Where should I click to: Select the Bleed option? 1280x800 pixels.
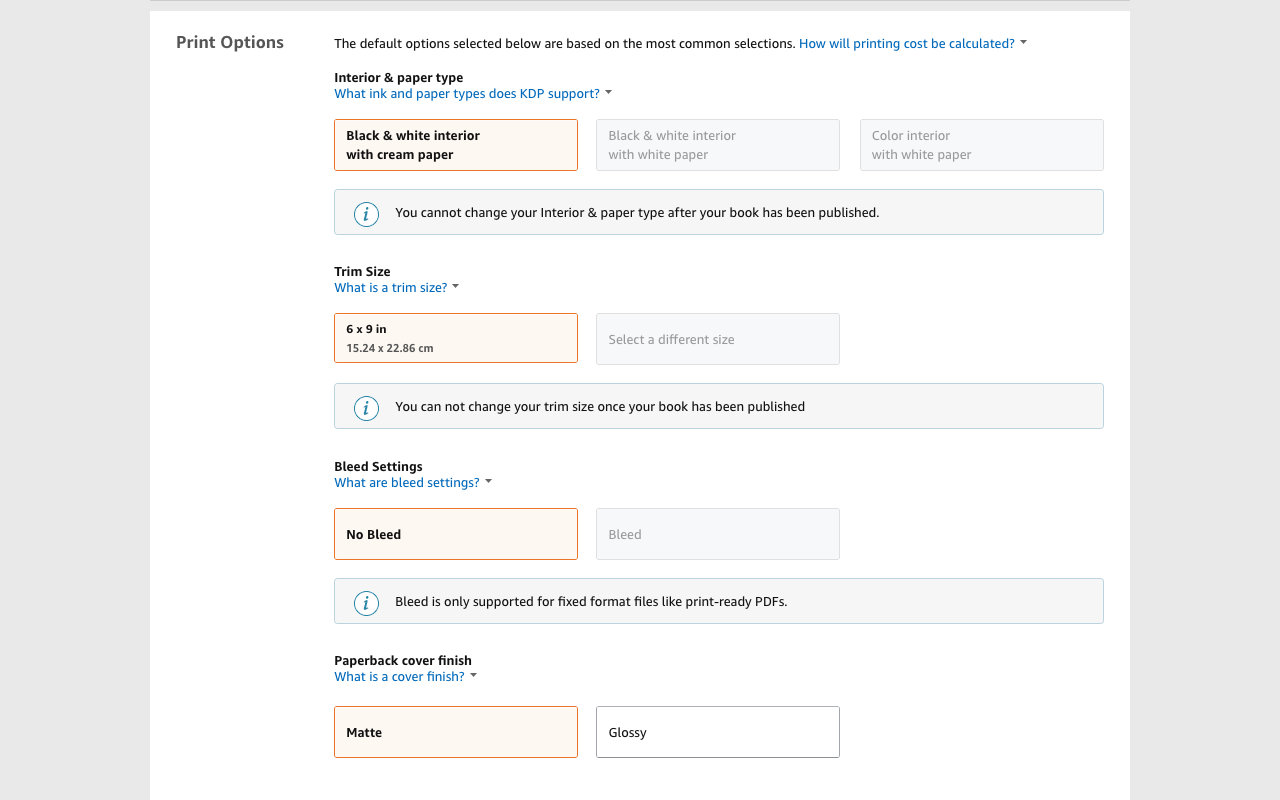[717, 533]
